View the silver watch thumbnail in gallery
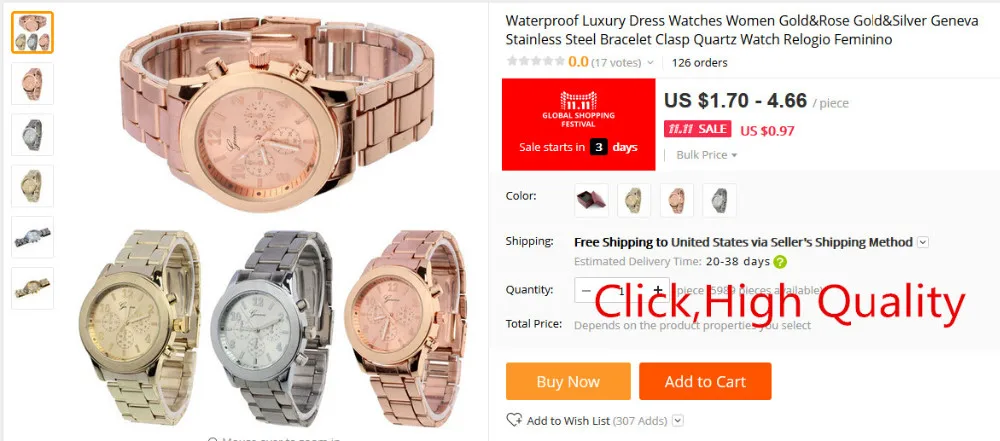This screenshot has width=1000, height=441. 33,135
